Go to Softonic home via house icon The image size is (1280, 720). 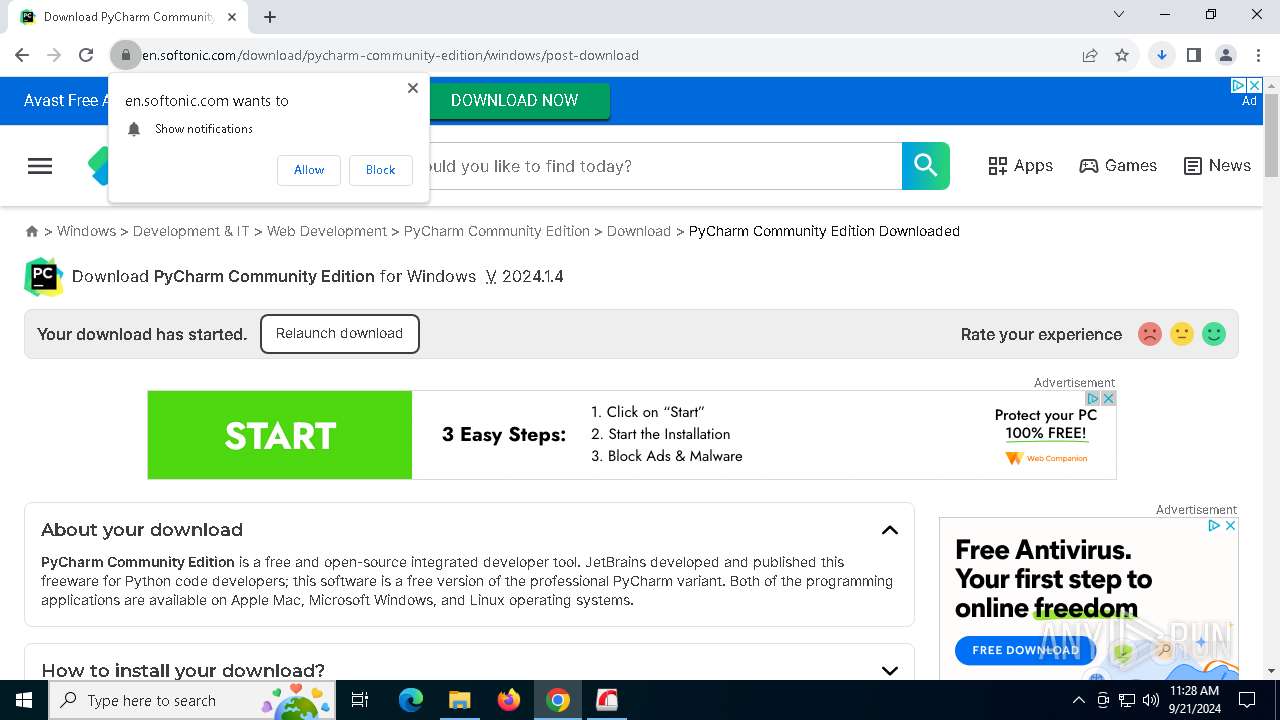click(32, 231)
